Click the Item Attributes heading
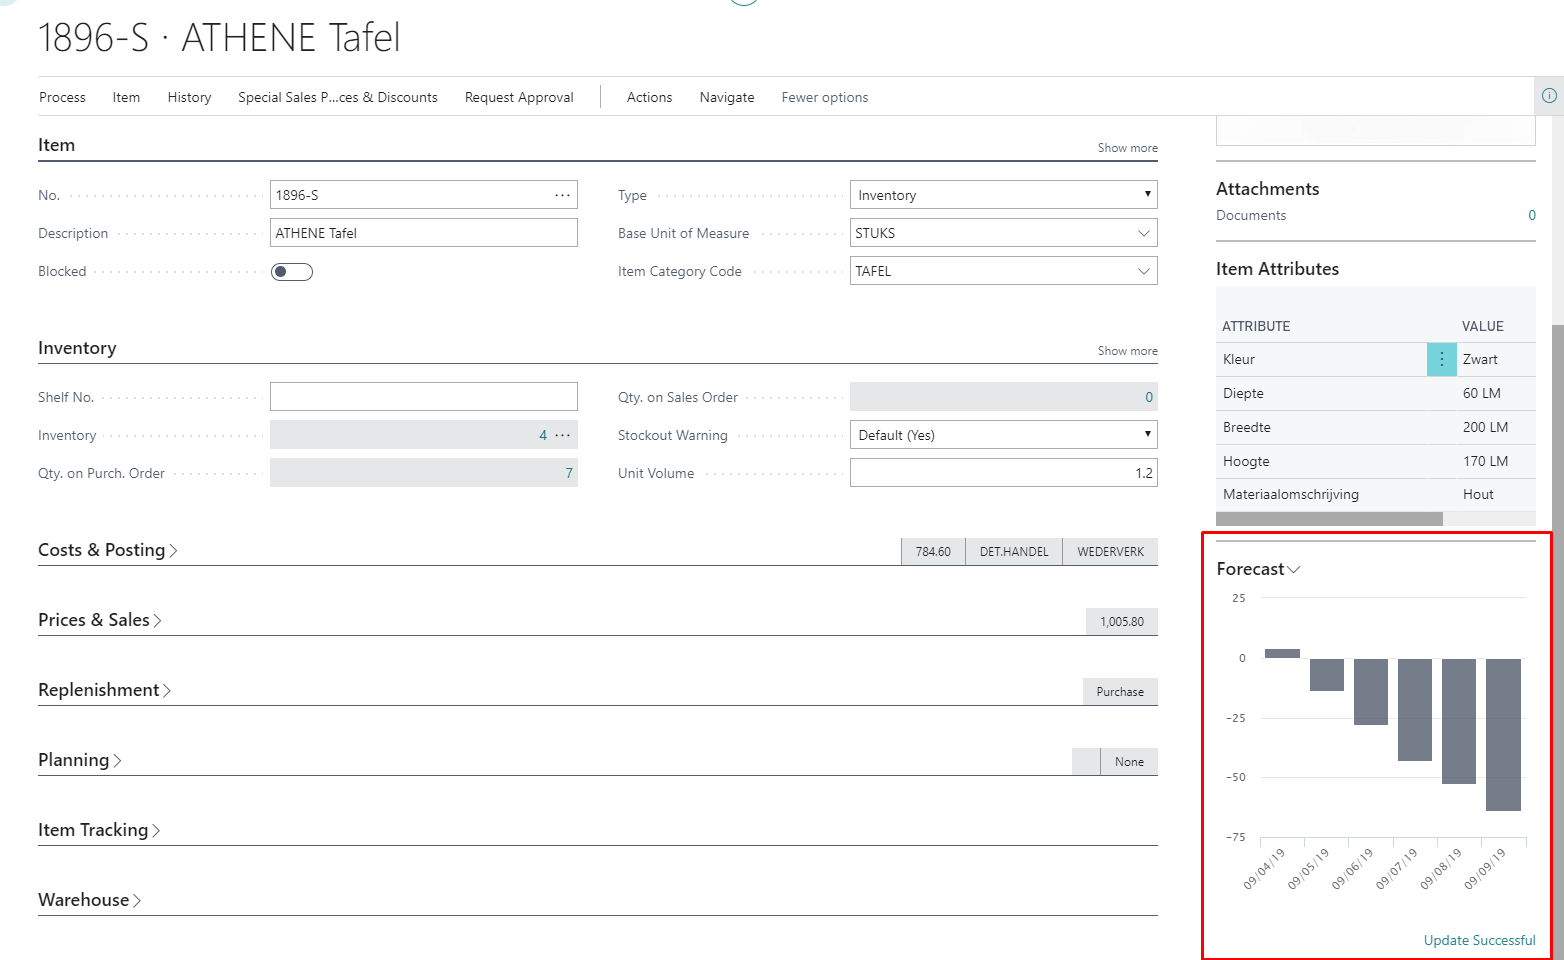 point(1277,269)
